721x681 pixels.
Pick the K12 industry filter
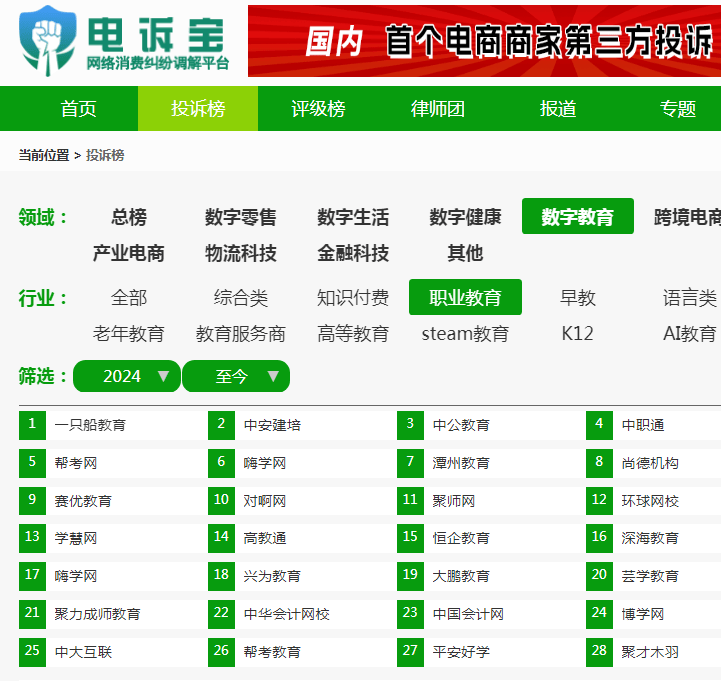pos(578,333)
